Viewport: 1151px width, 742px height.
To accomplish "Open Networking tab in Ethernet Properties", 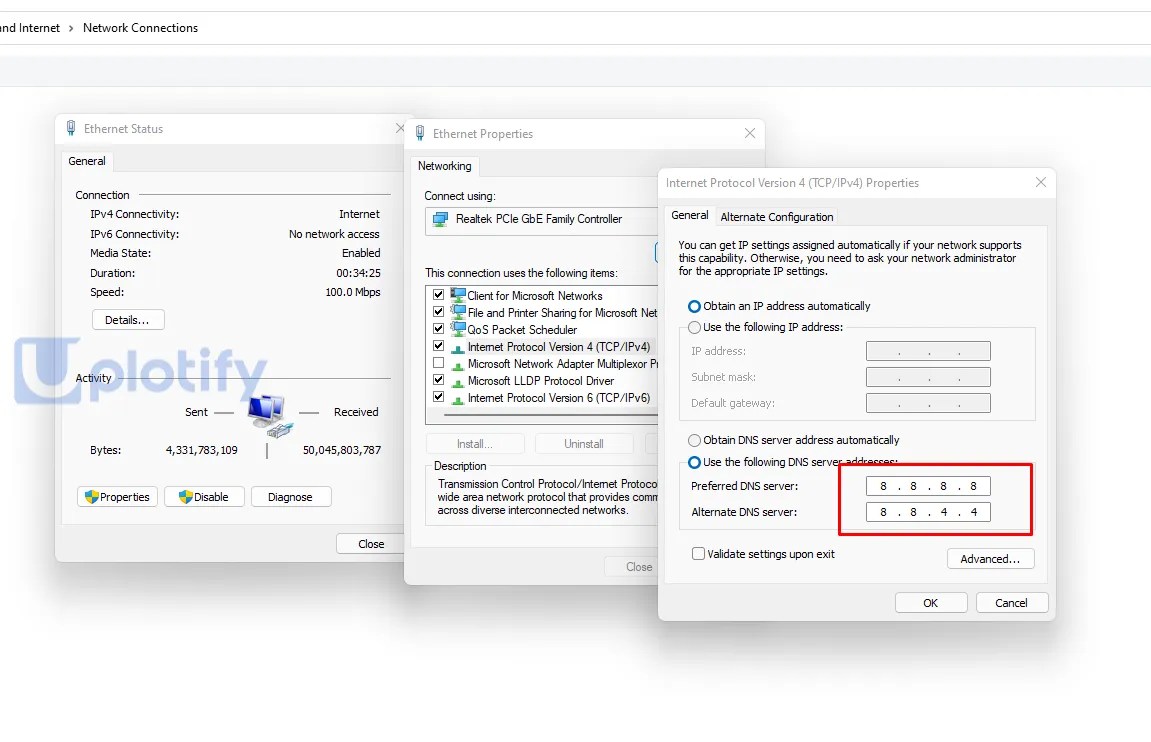I will (444, 166).
